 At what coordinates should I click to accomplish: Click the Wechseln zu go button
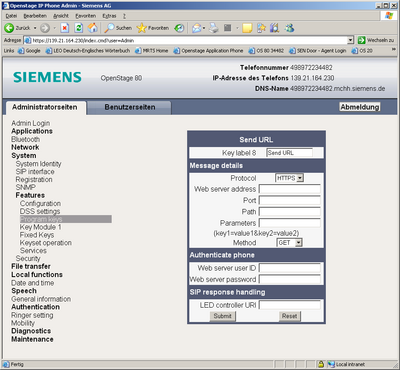376,40
